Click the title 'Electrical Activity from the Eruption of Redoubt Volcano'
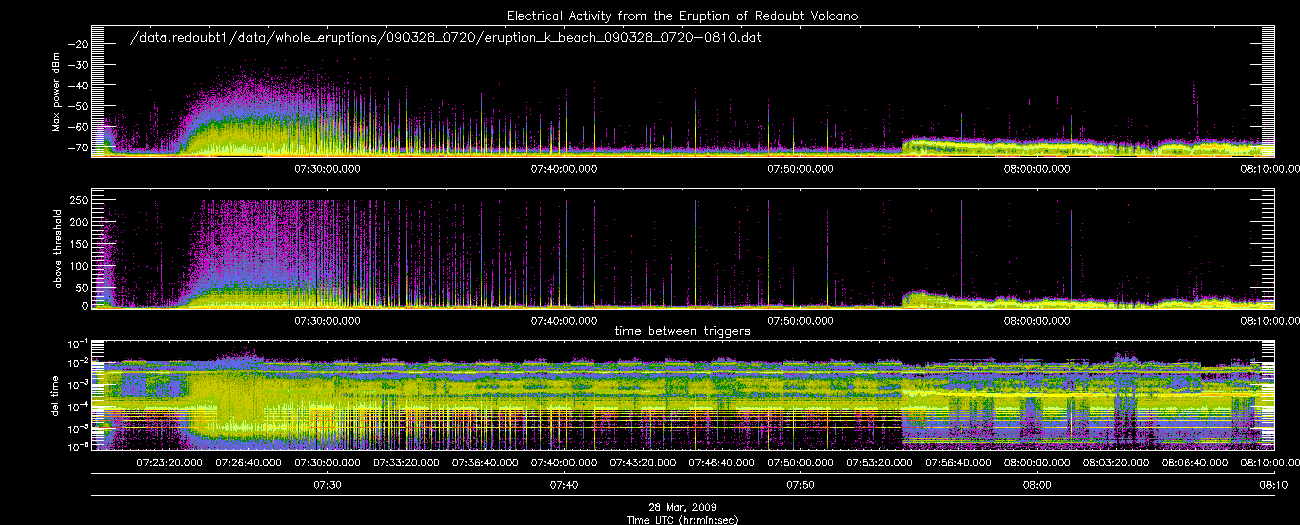The height and width of the screenshot is (525, 1300). pyautogui.click(x=682, y=16)
